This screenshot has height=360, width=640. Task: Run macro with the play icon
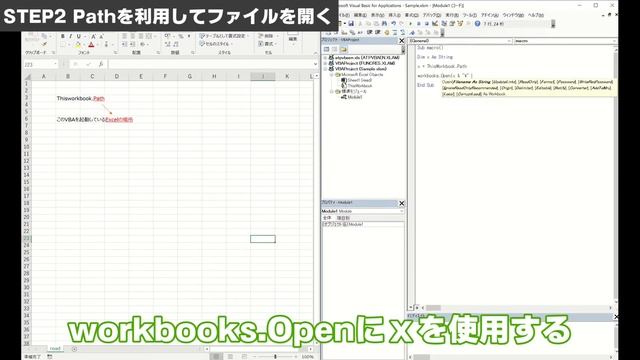click(411, 24)
